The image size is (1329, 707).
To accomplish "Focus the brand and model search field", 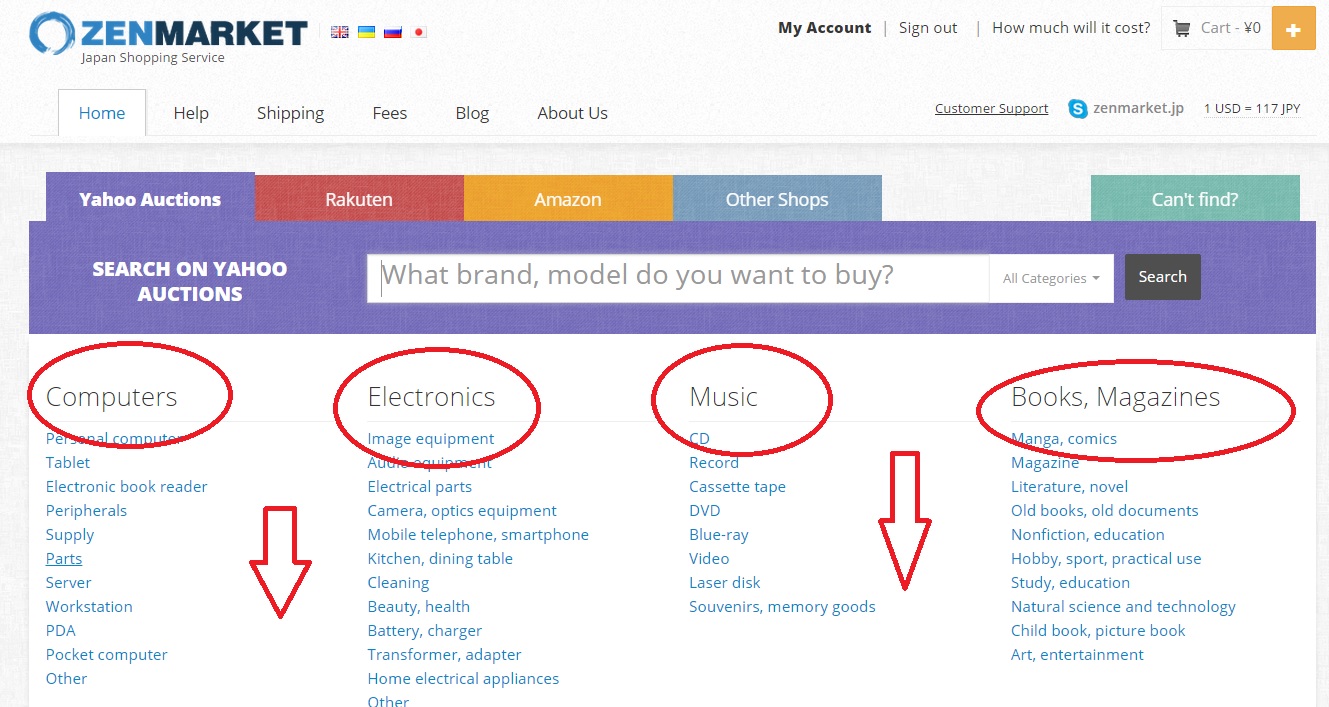I will 678,278.
